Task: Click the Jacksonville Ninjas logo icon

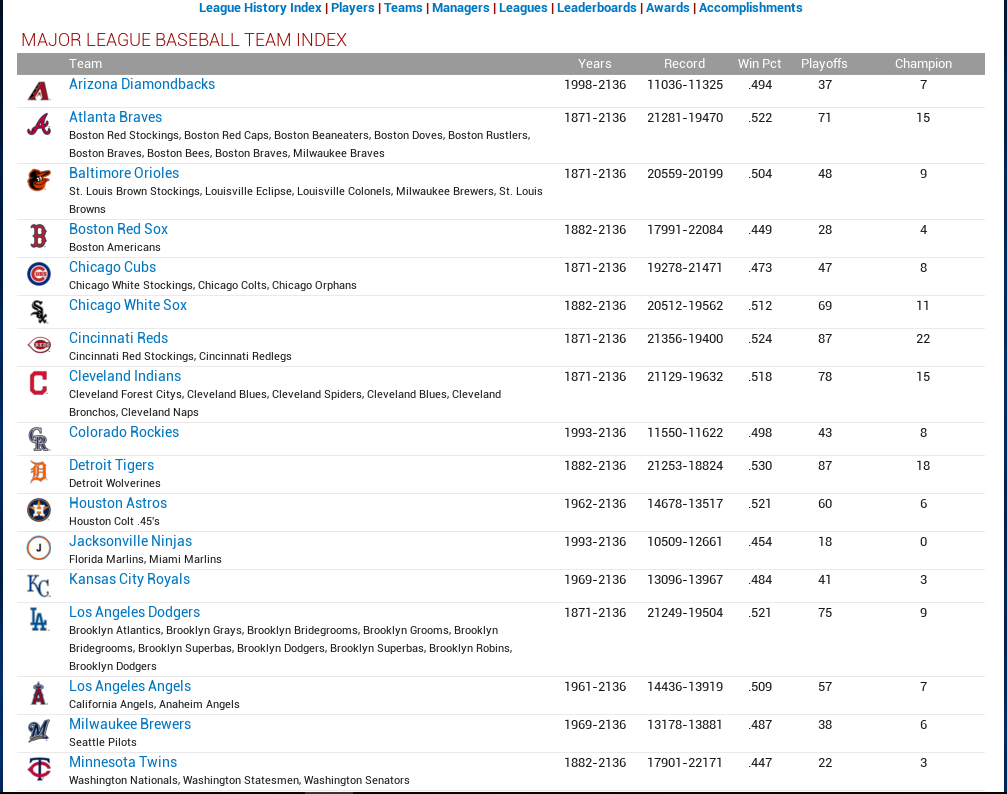Action: tap(38, 548)
